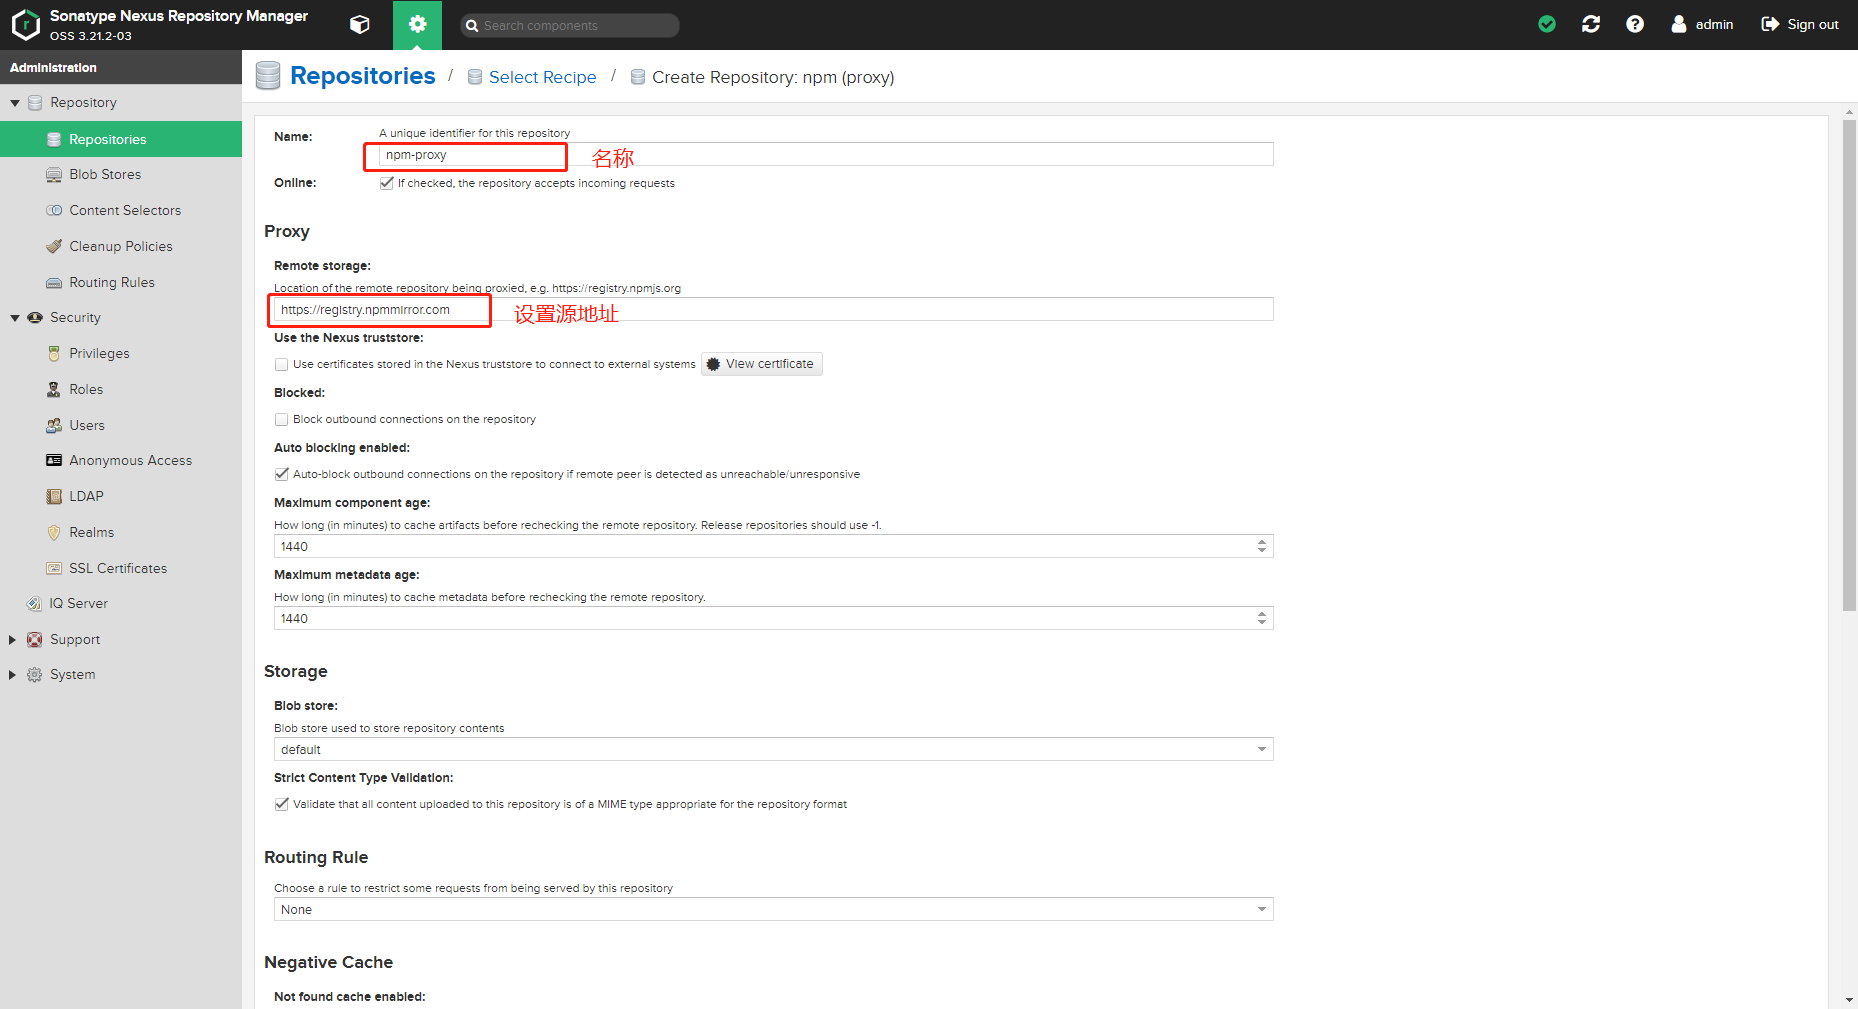This screenshot has height=1009, width=1858.
Task: Click the Sign out arrow icon
Action: (1770, 24)
